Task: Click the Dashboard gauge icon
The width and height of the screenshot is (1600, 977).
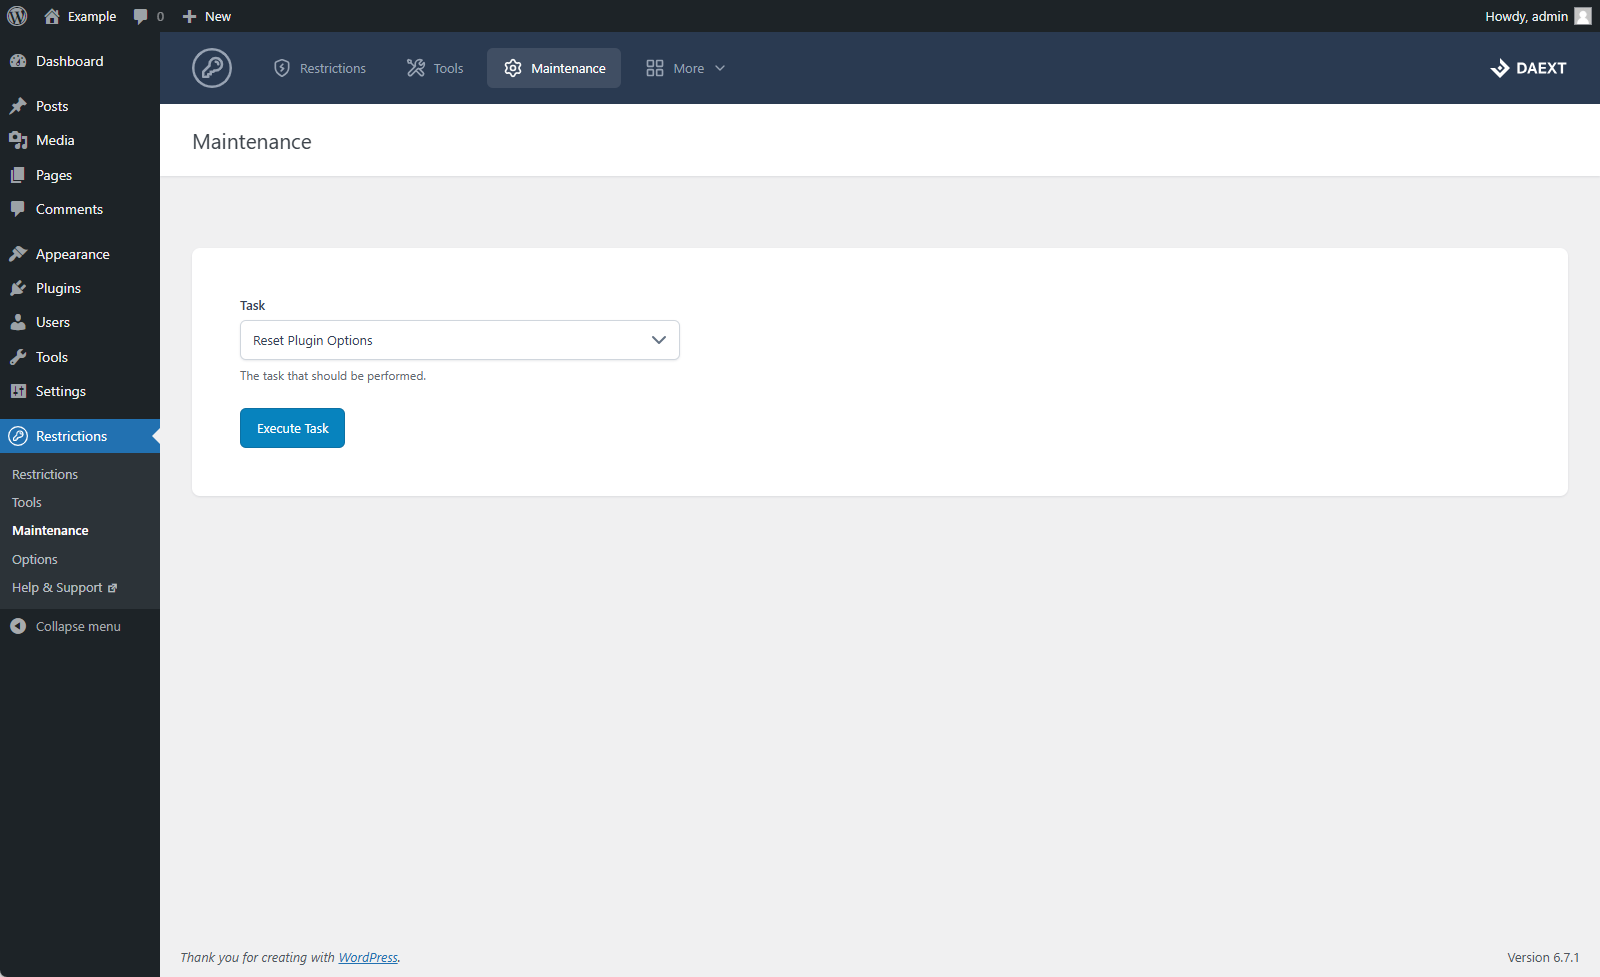Action: coord(18,61)
